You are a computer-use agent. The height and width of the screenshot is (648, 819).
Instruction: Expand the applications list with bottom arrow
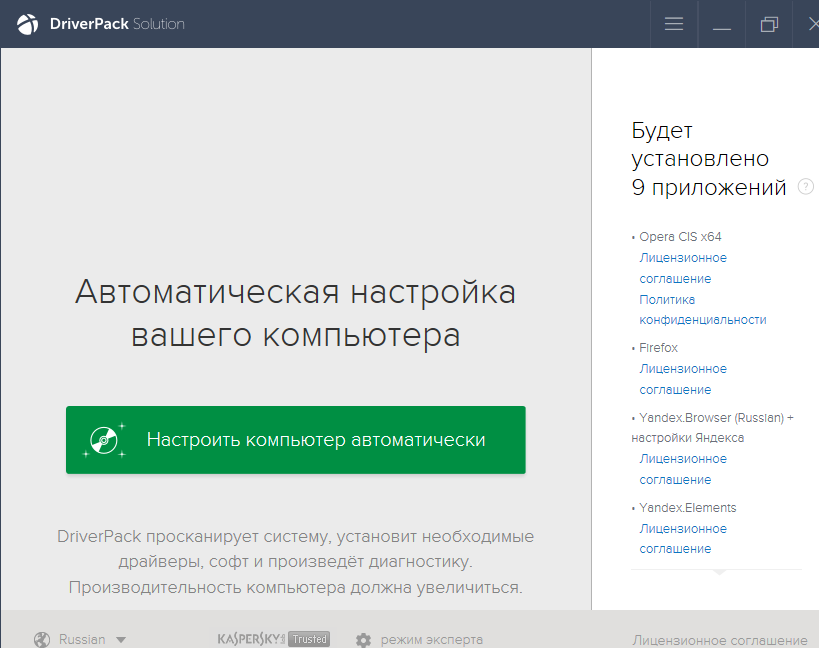(x=717, y=574)
